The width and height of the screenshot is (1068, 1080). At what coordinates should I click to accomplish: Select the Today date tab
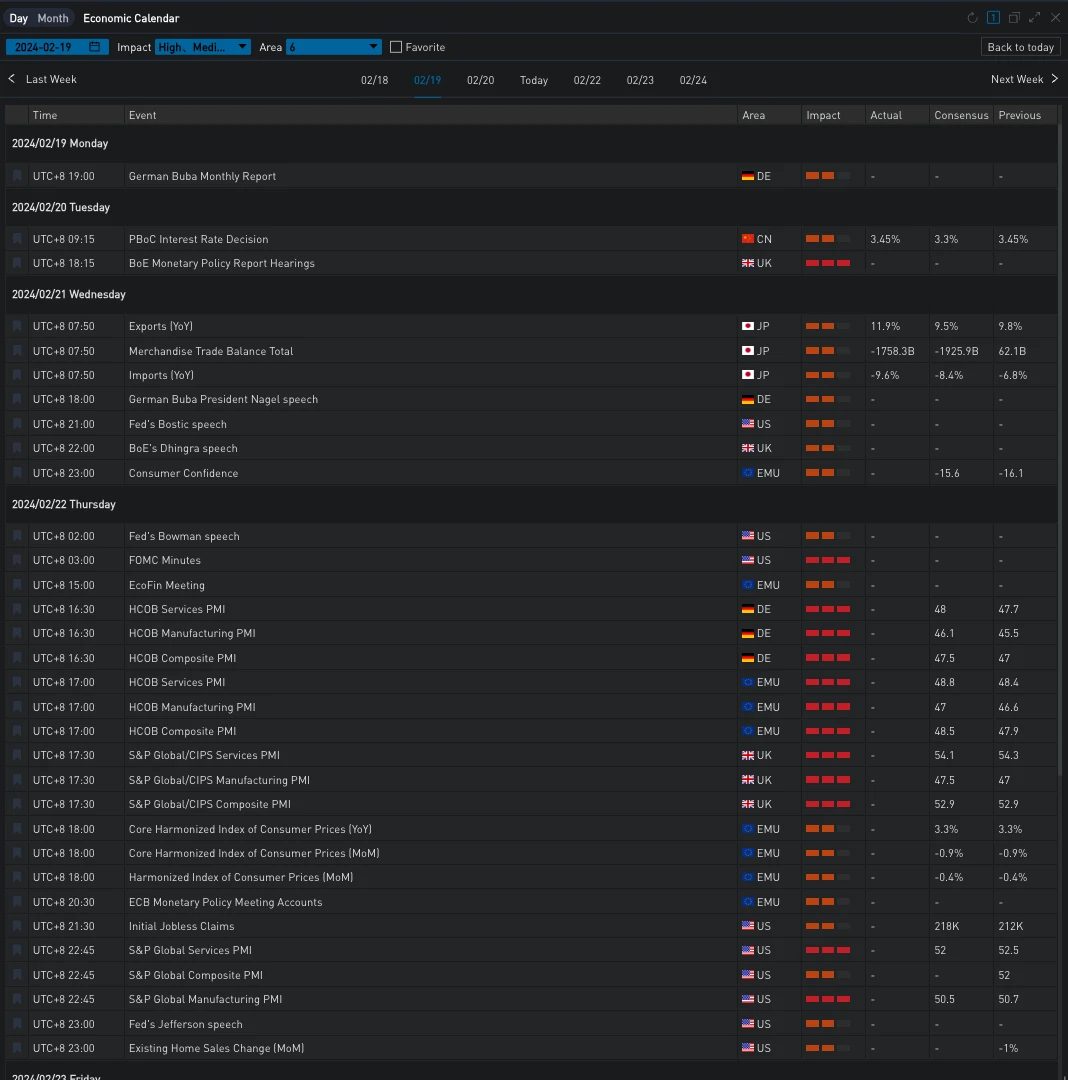[534, 80]
